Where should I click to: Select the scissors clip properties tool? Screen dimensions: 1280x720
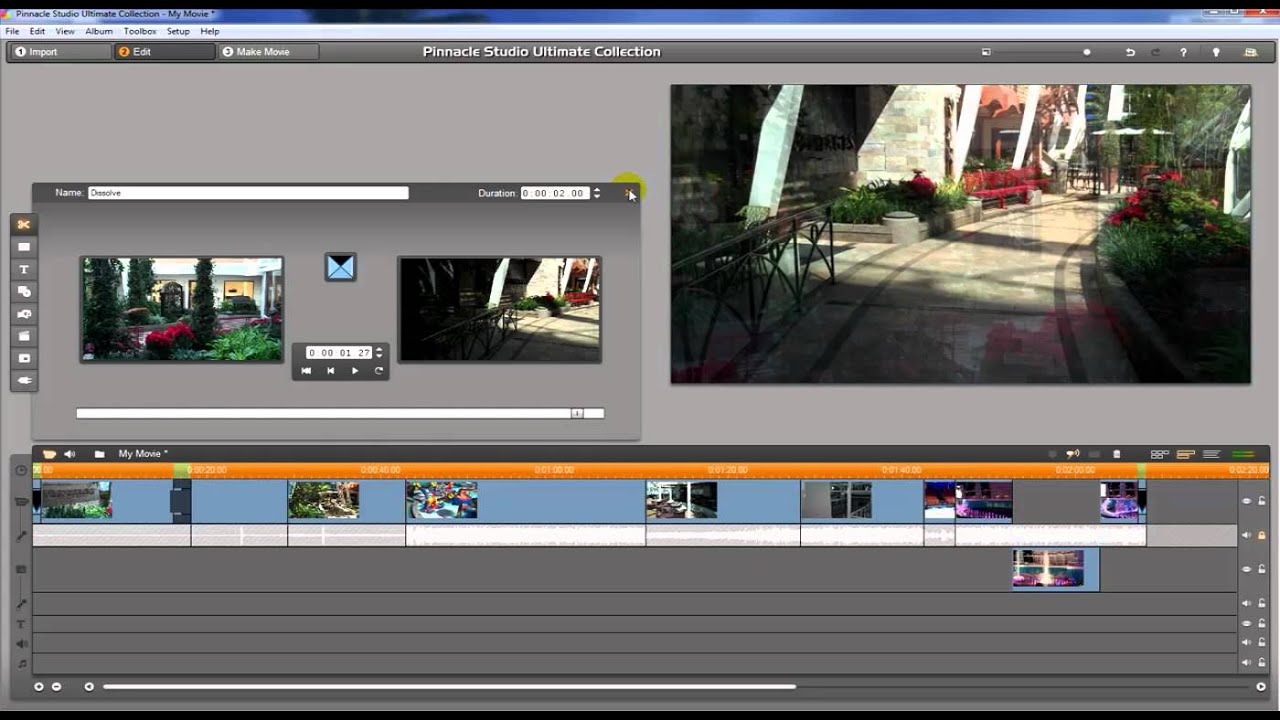[24, 224]
